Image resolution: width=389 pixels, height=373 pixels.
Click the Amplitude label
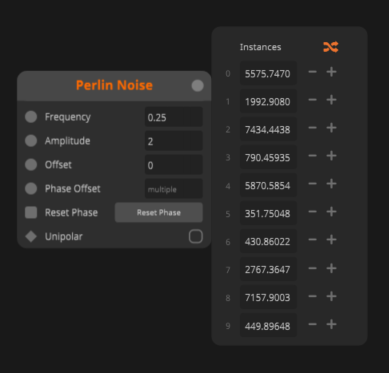[67, 141]
